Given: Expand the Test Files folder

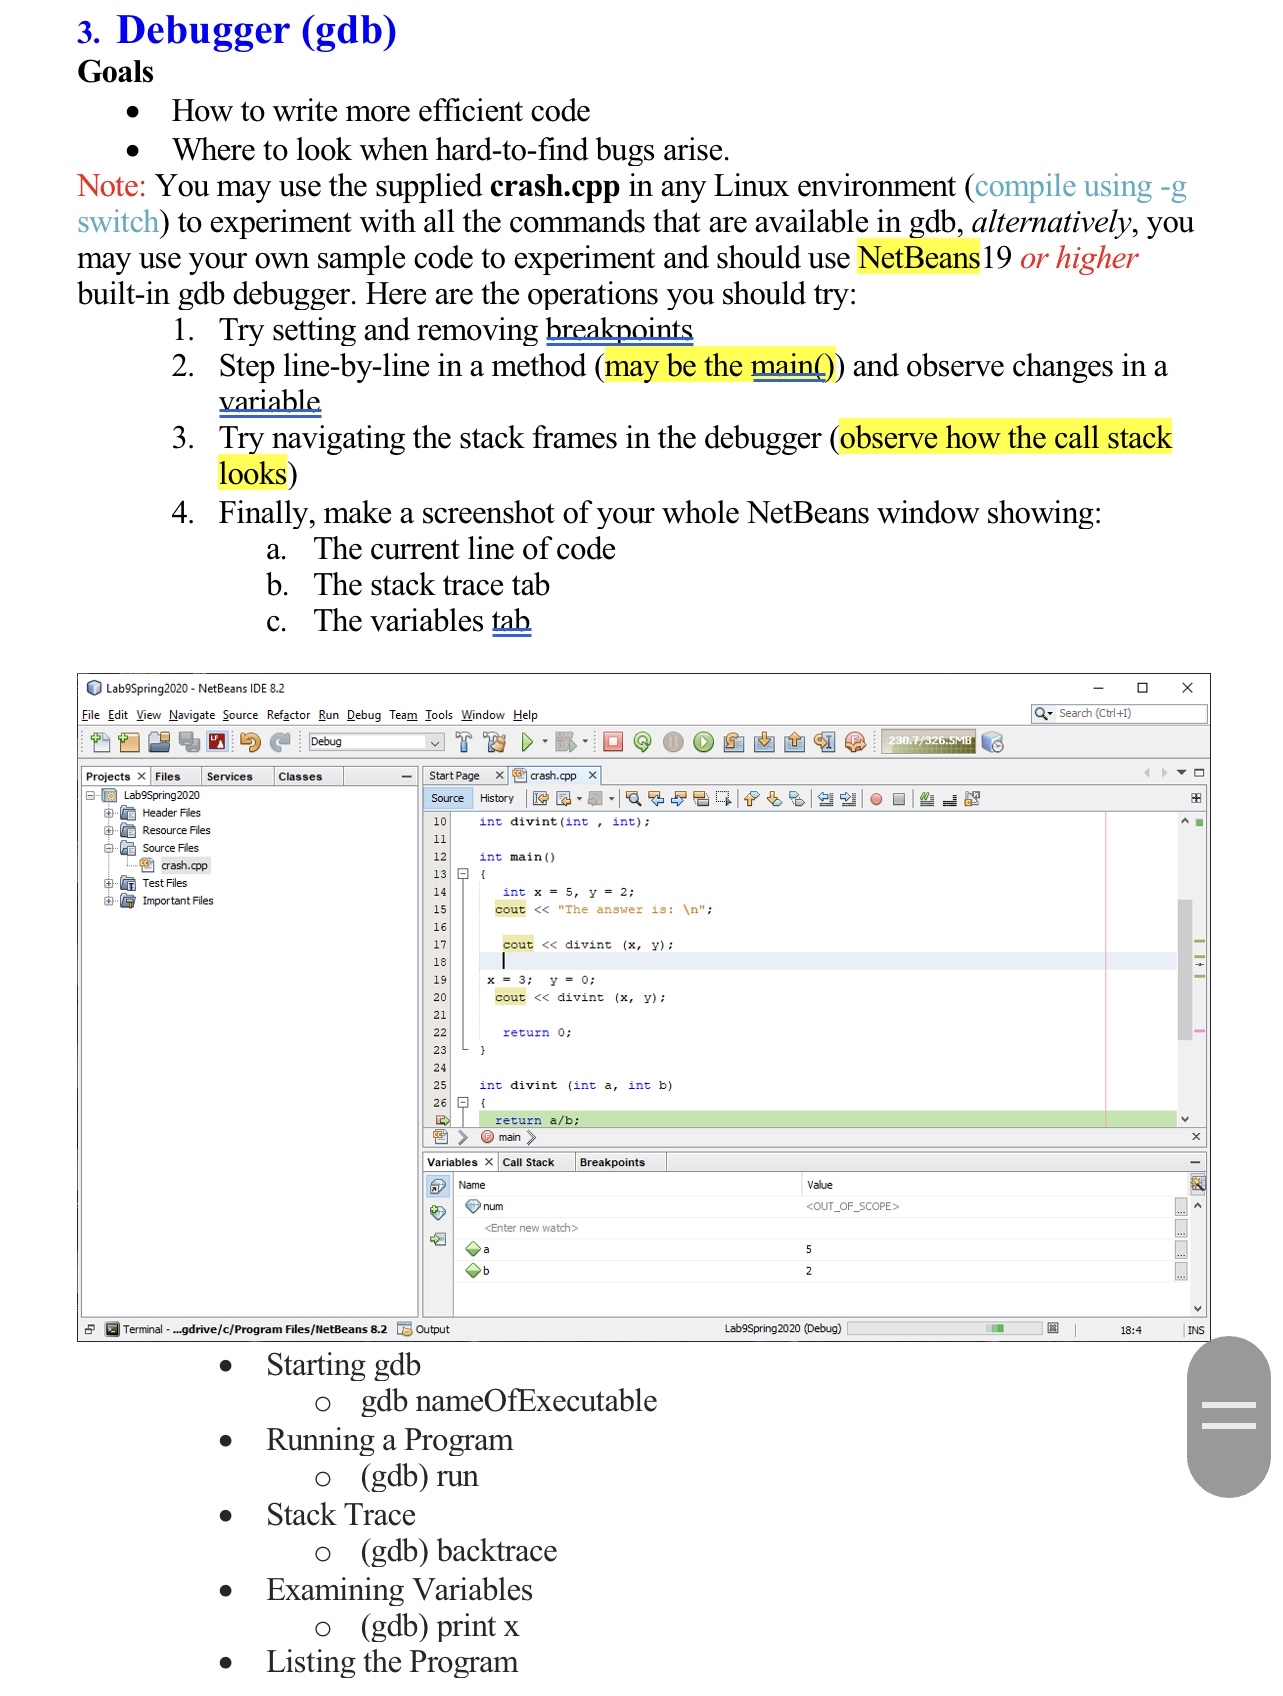Looking at the screenshot, I should click(x=109, y=883).
